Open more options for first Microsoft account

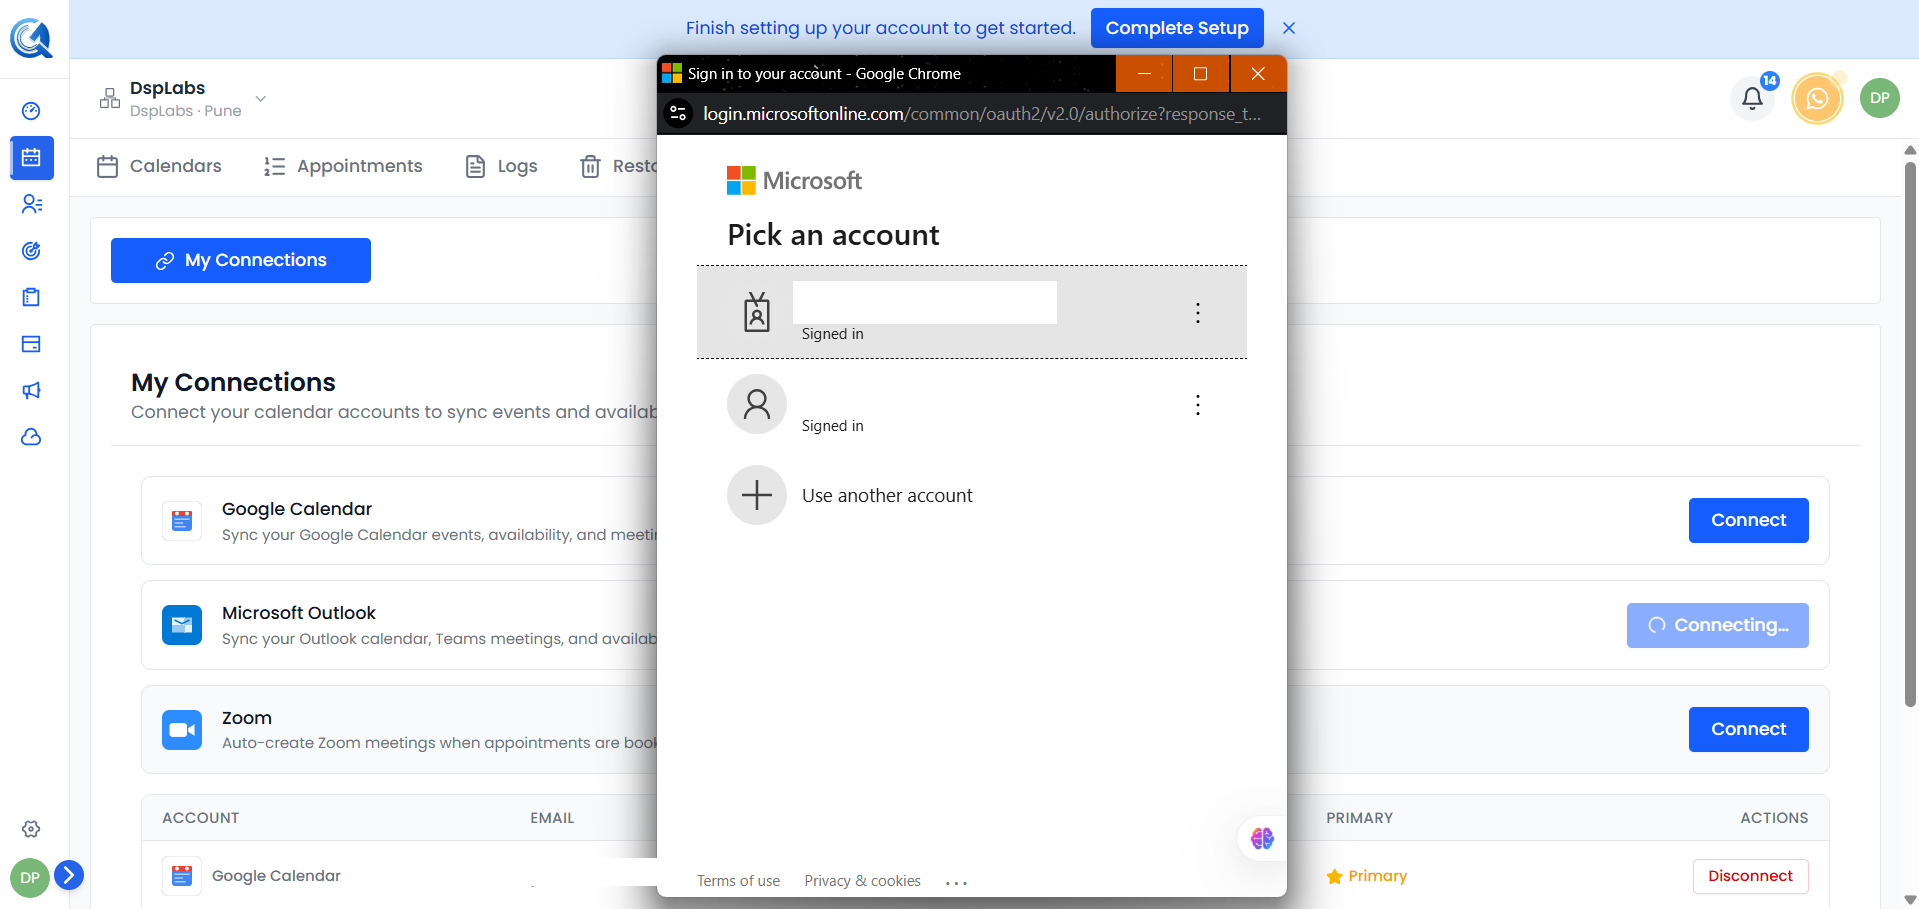click(x=1197, y=313)
